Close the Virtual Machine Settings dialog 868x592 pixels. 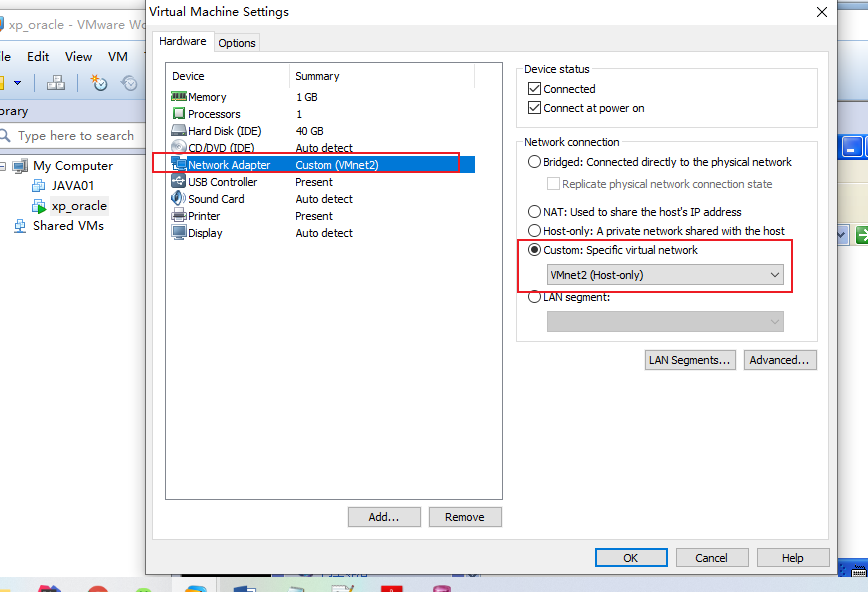(x=822, y=12)
